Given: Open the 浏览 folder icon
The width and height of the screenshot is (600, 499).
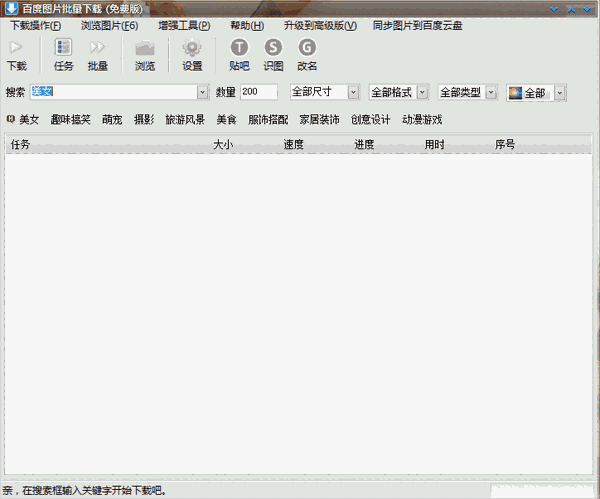Looking at the screenshot, I should [x=145, y=48].
